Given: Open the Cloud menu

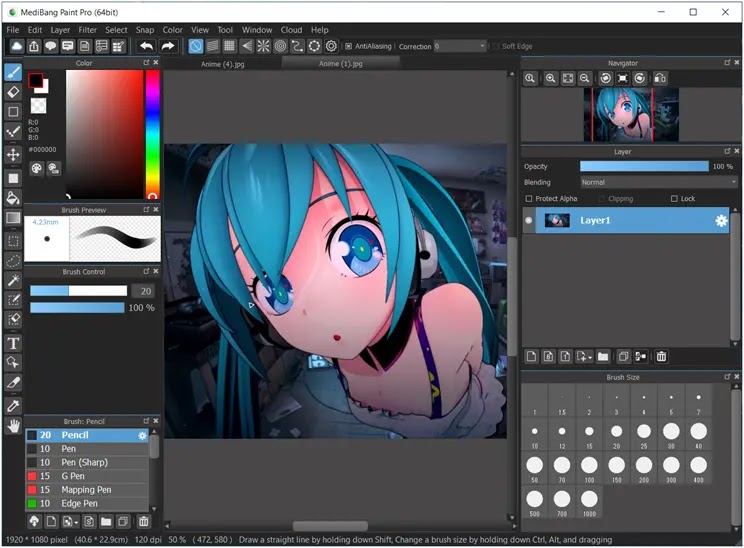Looking at the screenshot, I should [291, 30].
